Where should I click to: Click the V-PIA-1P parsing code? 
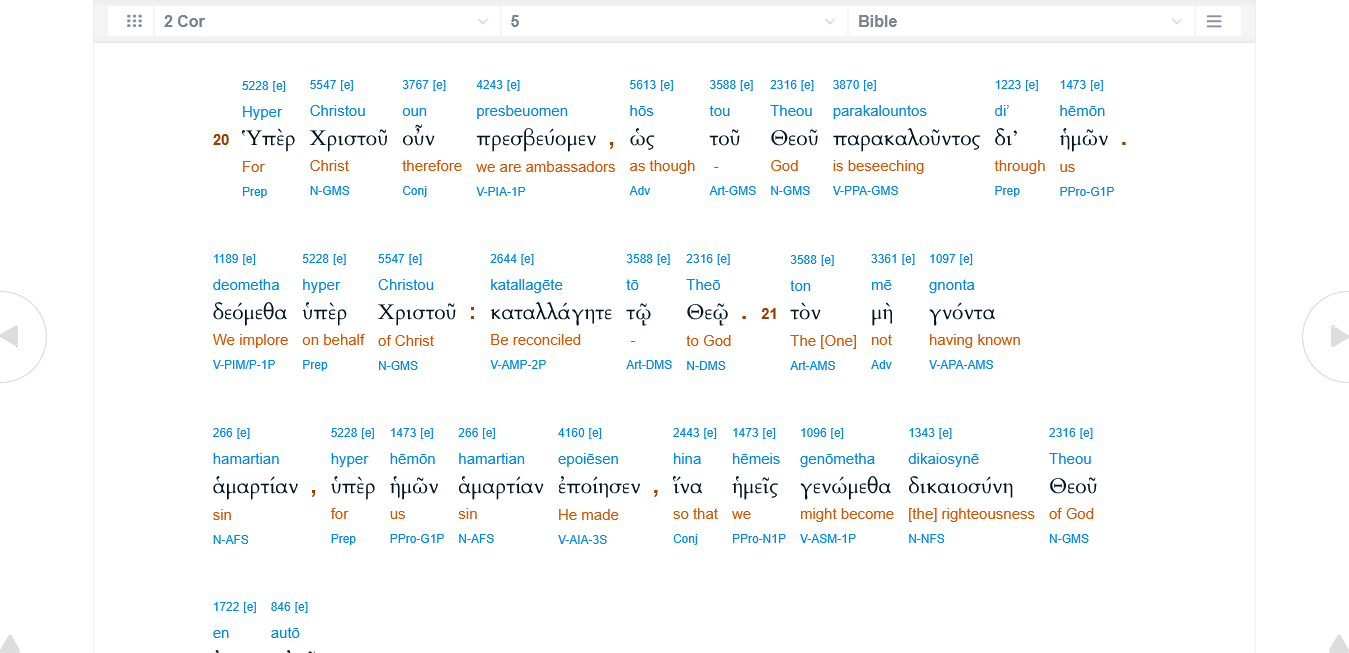[500, 191]
